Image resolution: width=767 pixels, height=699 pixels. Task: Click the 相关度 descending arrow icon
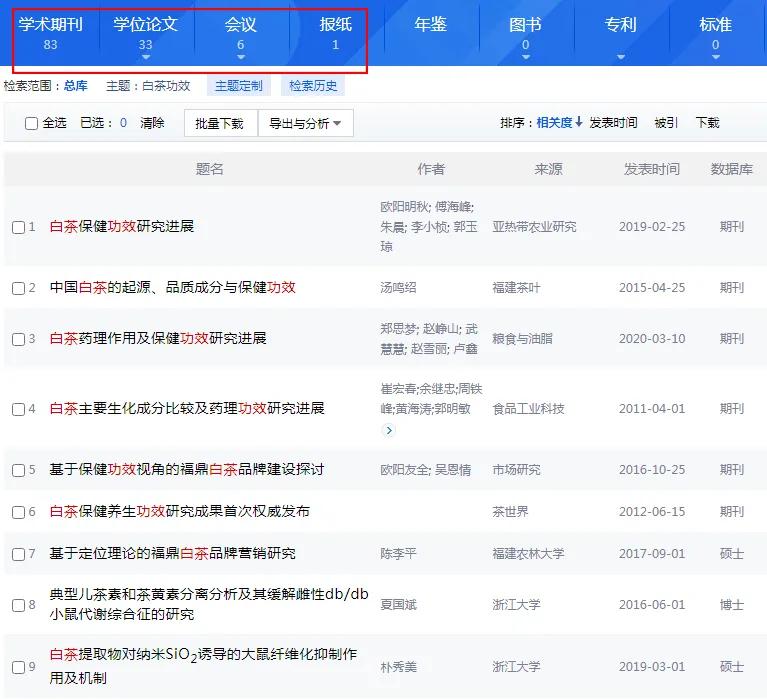(579, 122)
